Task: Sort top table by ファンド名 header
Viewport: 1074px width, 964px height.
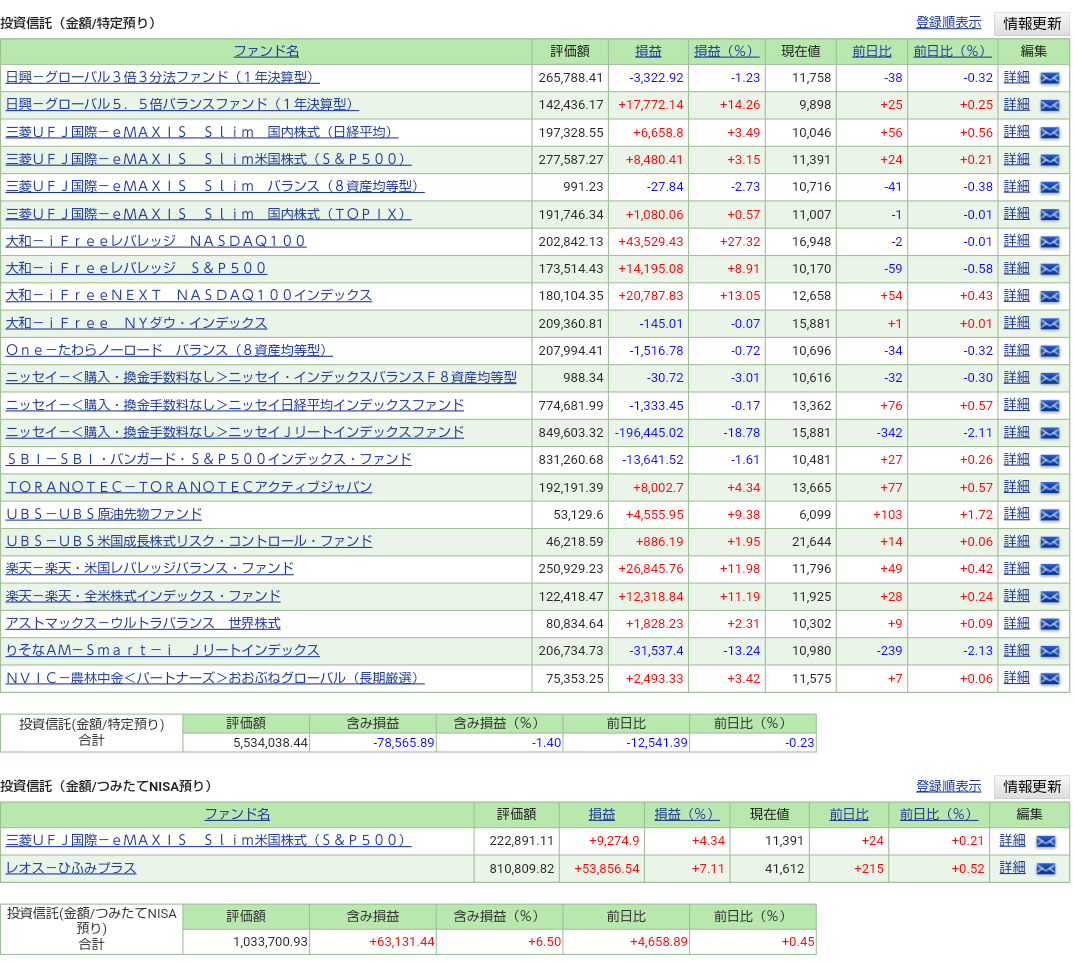Action: tap(266, 51)
